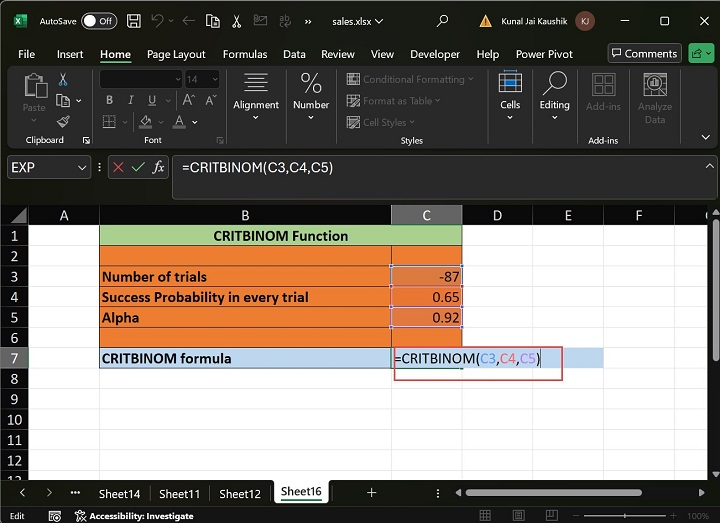The width and height of the screenshot is (720, 523).
Task: Expand the Name Box dropdown arrow
Action: (x=82, y=168)
